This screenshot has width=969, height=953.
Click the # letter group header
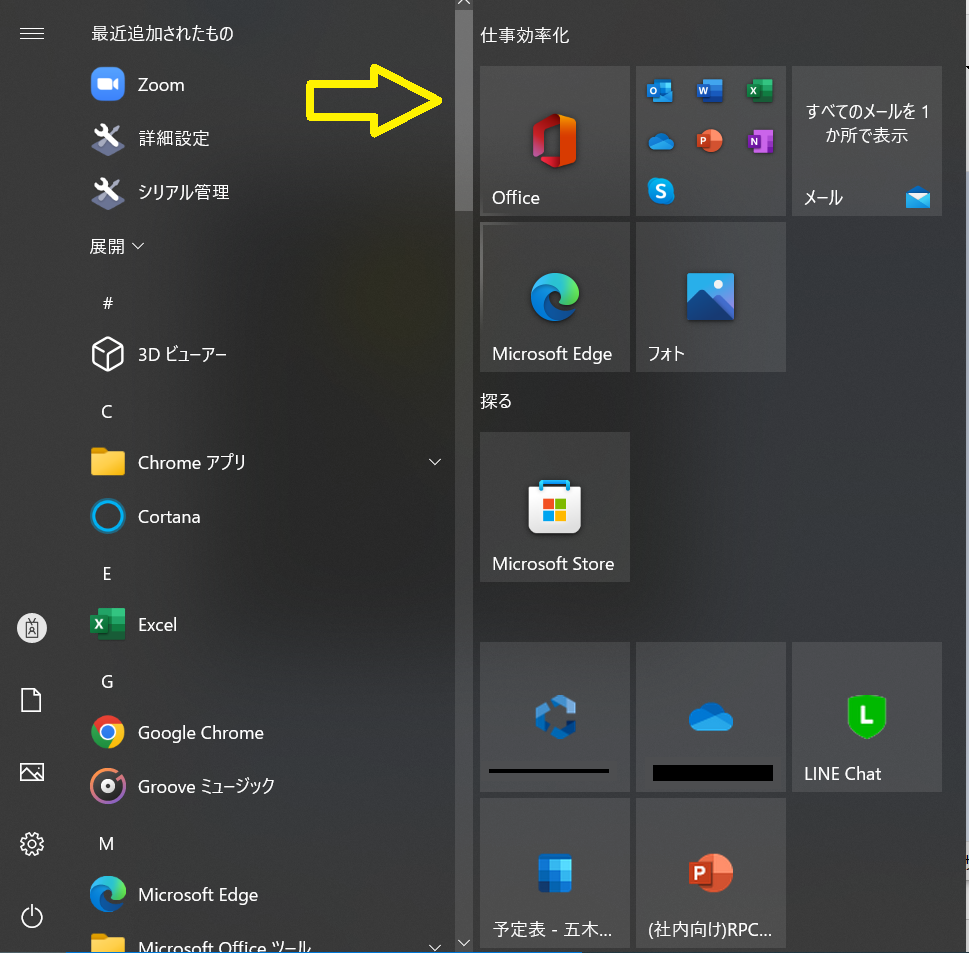[108, 303]
